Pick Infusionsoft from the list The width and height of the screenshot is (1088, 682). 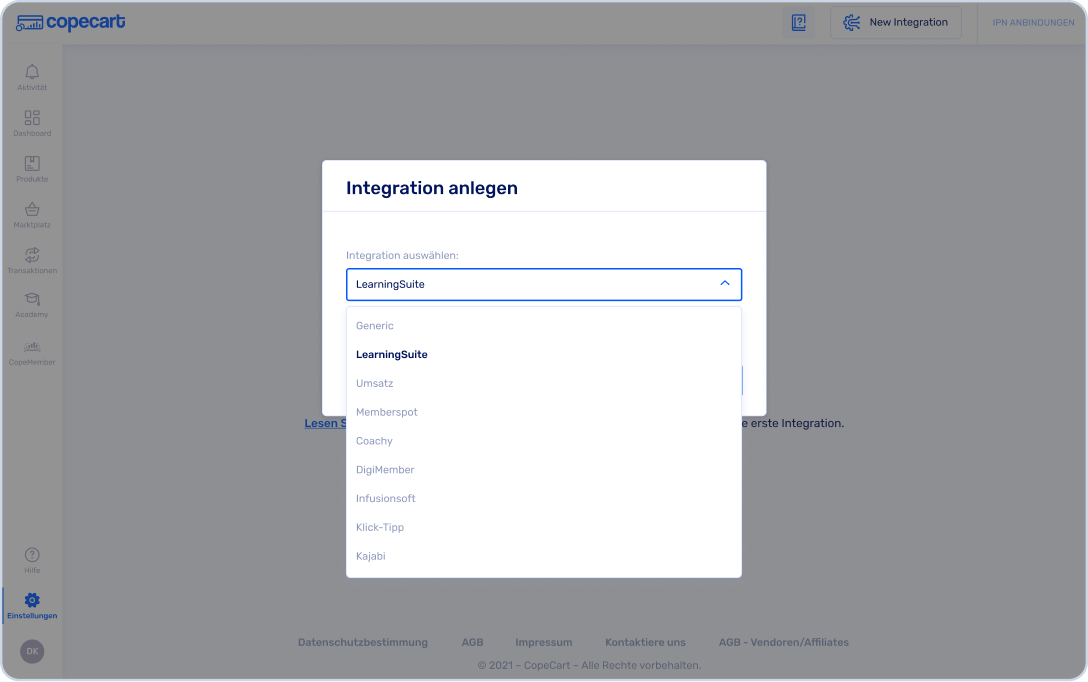(544, 499)
